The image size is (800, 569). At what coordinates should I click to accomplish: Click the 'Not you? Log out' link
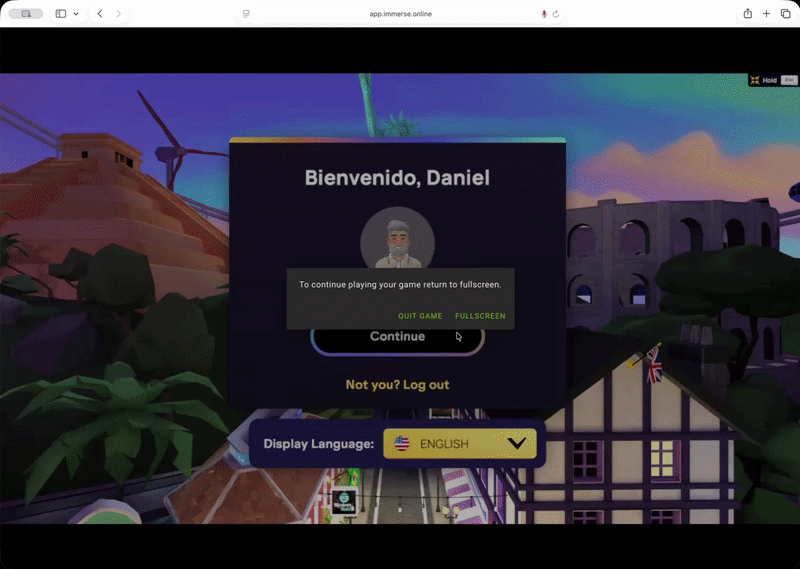397,385
